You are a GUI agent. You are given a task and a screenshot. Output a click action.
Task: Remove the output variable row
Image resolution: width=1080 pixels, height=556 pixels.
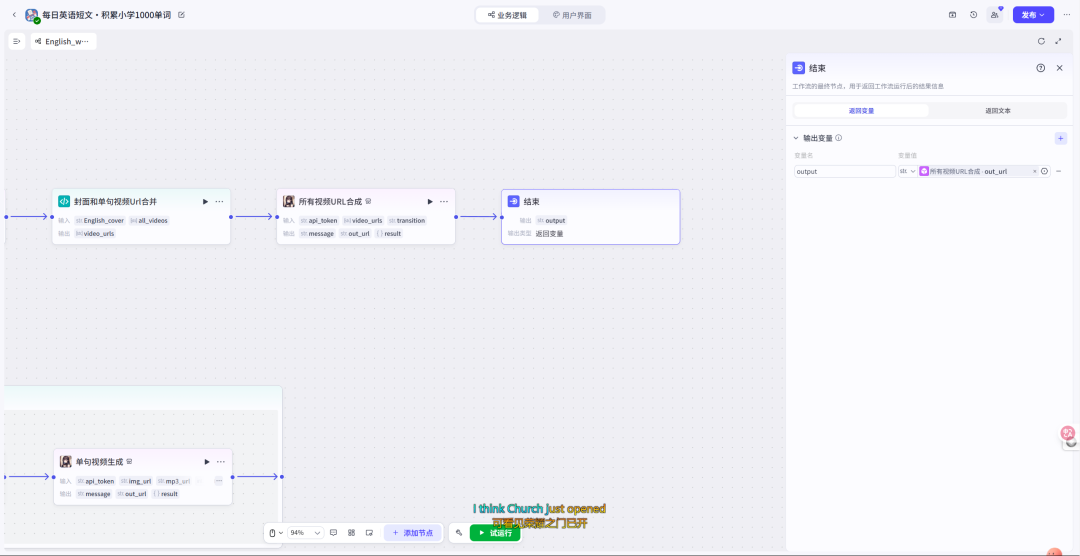pos(1059,171)
